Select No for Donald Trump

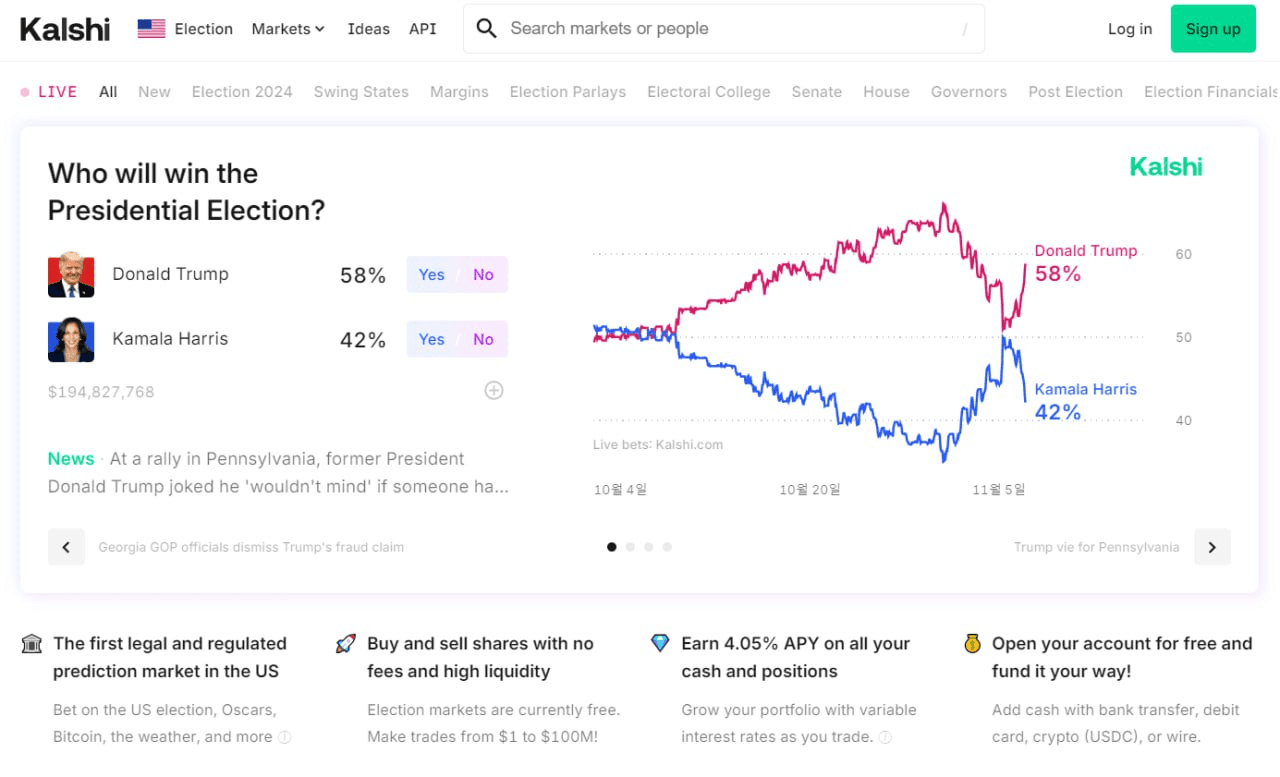[x=483, y=275]
